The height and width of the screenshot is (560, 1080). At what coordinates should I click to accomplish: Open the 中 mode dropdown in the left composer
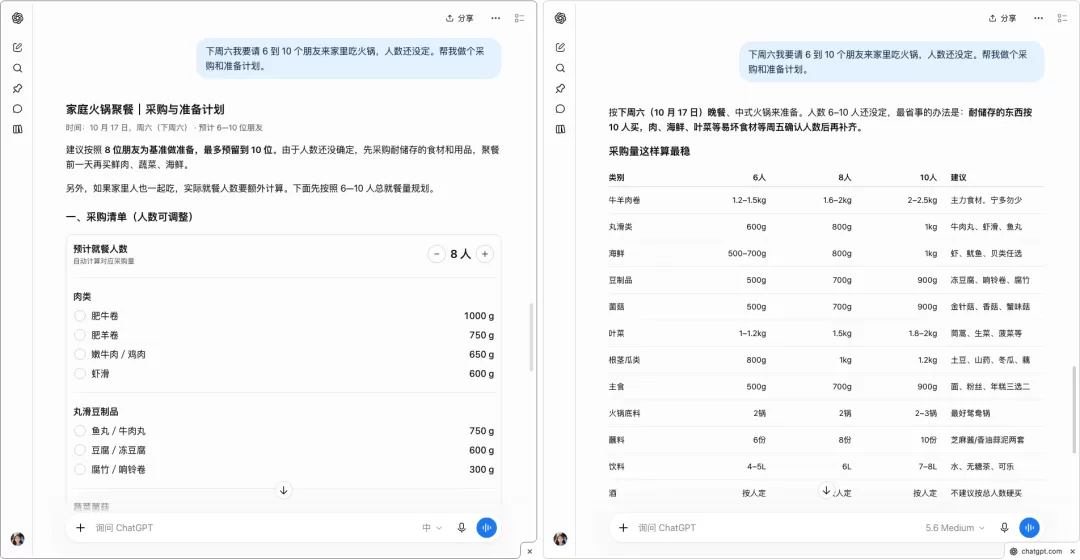432,528
